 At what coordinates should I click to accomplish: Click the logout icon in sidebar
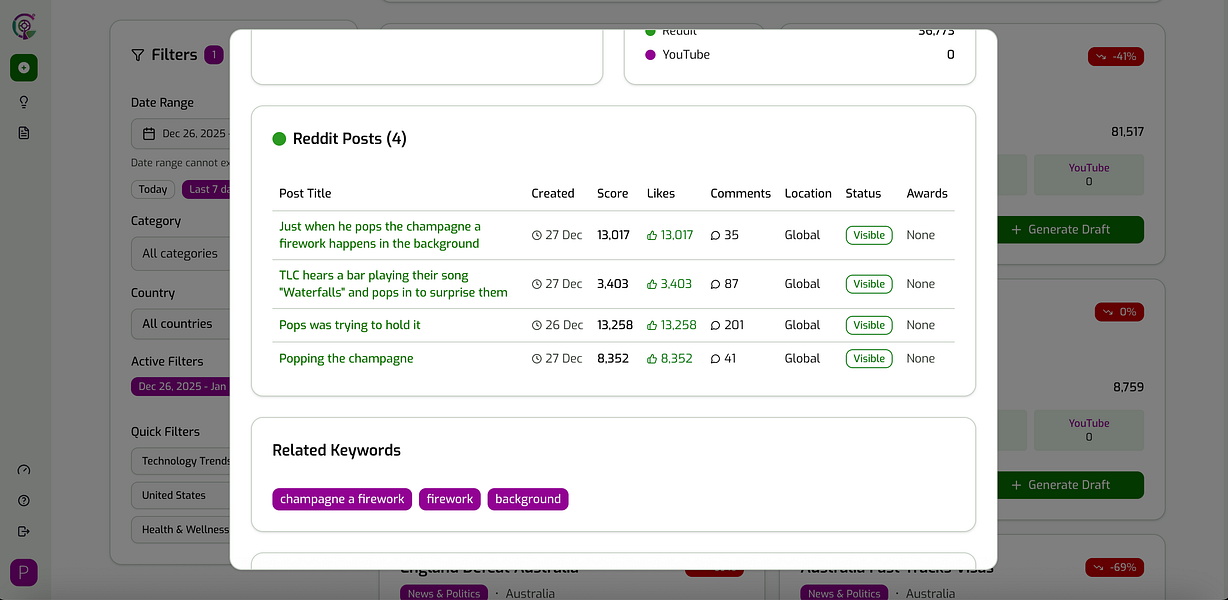coord(24,531)
